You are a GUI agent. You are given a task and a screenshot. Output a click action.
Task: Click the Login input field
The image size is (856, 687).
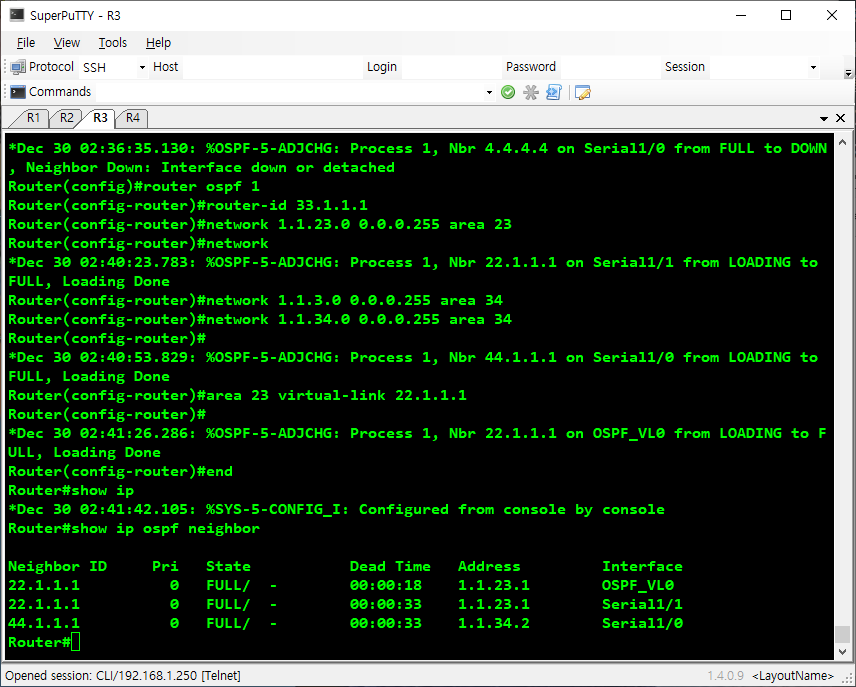point(450,67)
